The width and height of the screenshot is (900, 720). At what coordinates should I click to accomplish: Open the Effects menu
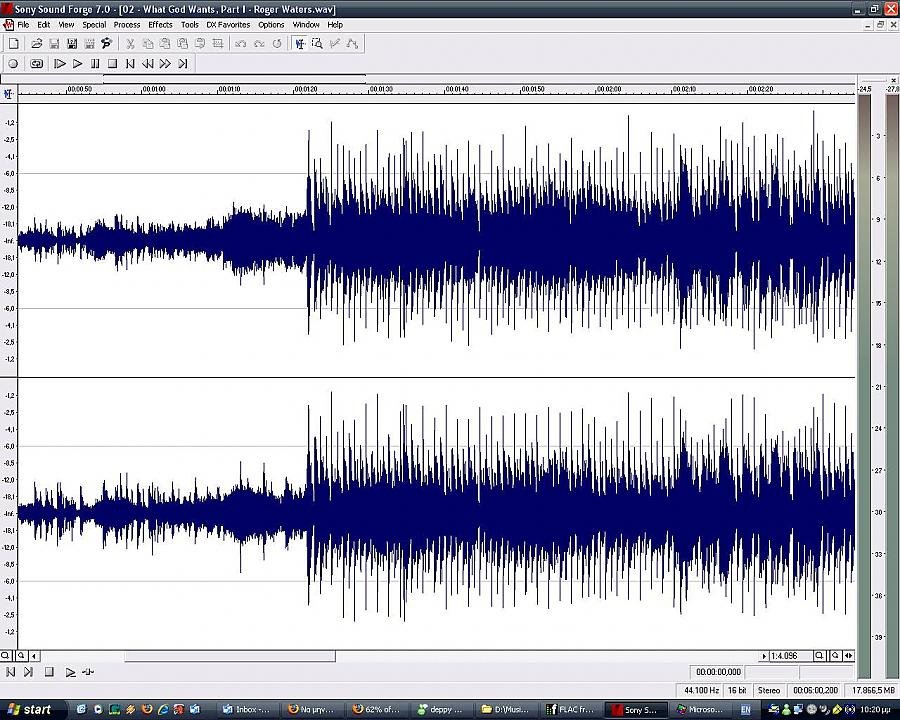(x=160, y=25)
